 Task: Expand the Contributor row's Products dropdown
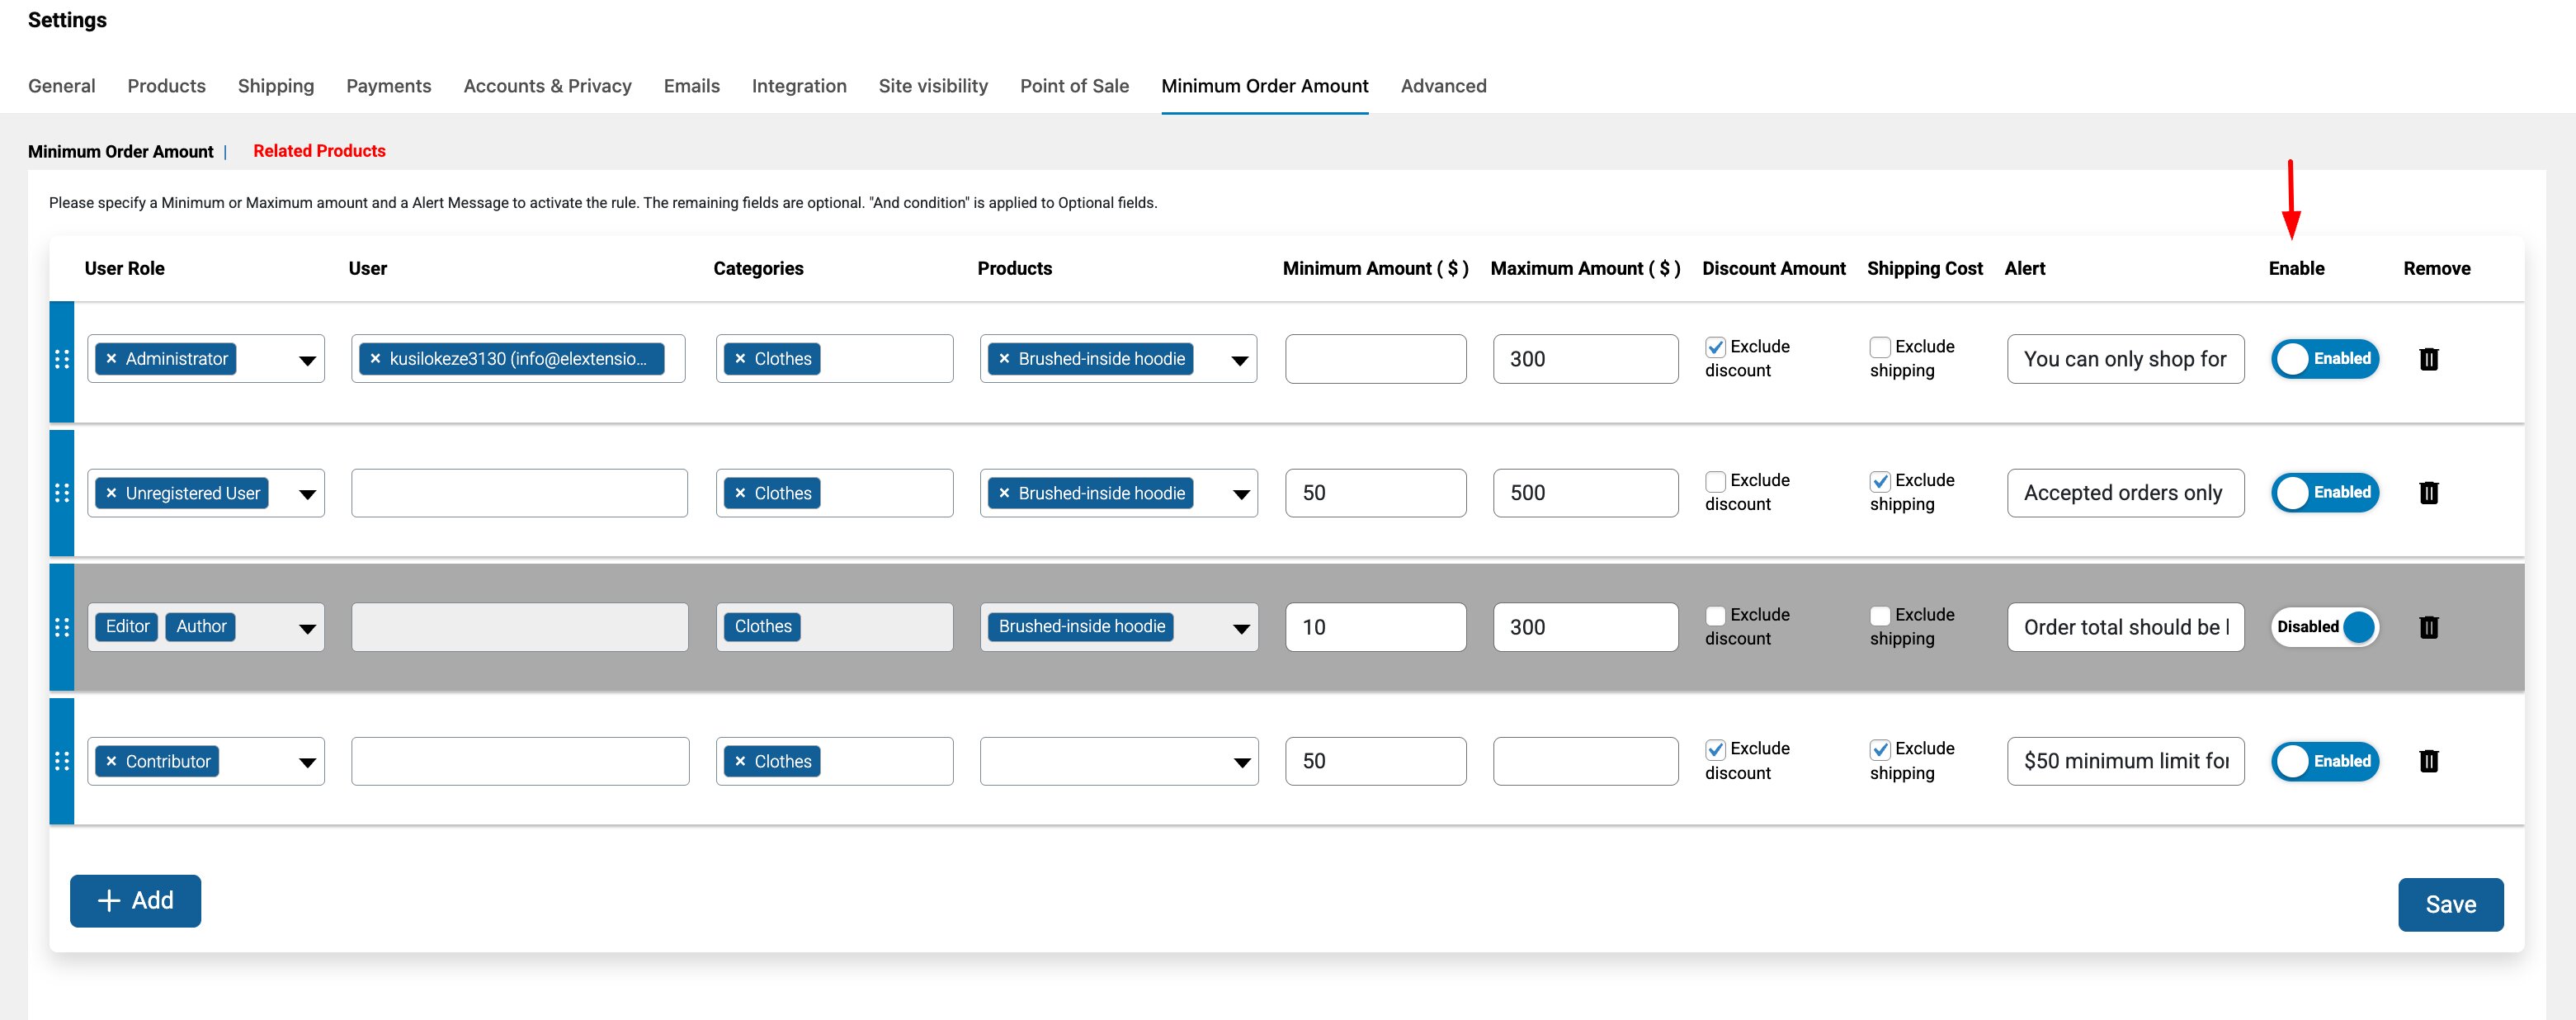pyautogui.click(x=1241, y=762)
